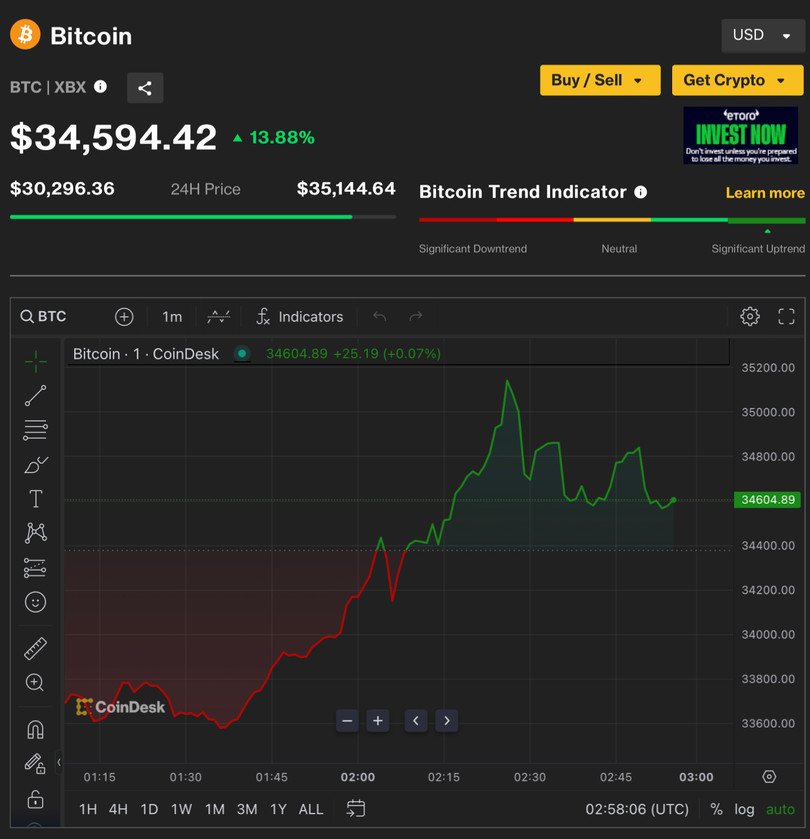Viewport: 810px width, 839px height.
Task: Expand the Get Crypto dropdown
Action: (x=735, y=80)
